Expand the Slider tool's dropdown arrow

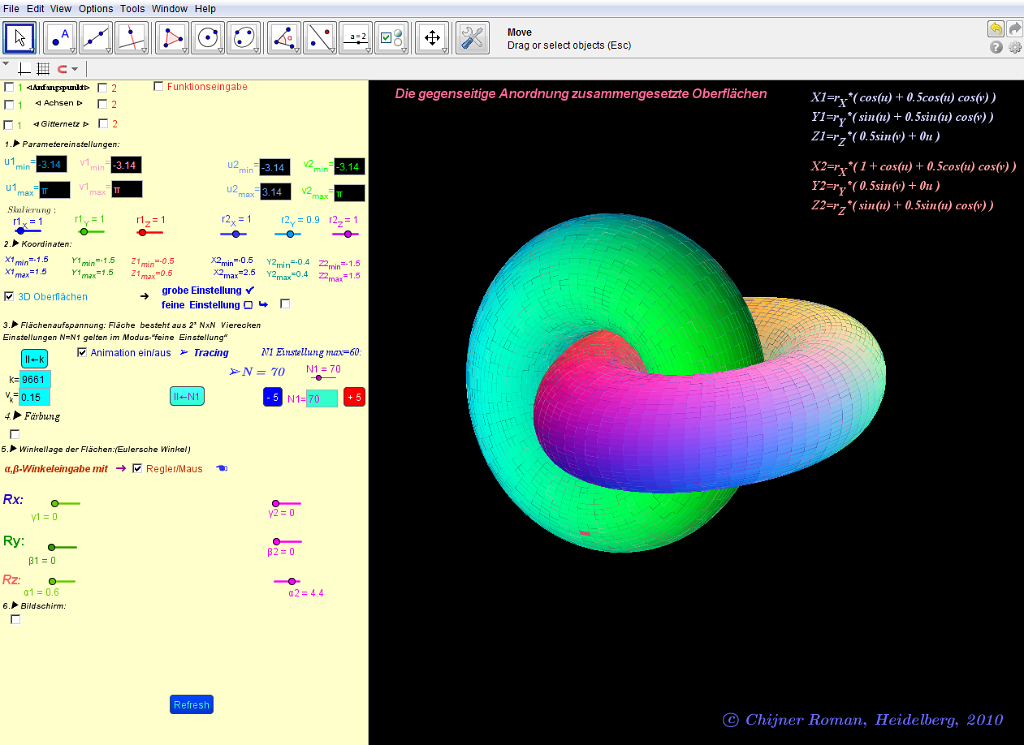[369, 49]
